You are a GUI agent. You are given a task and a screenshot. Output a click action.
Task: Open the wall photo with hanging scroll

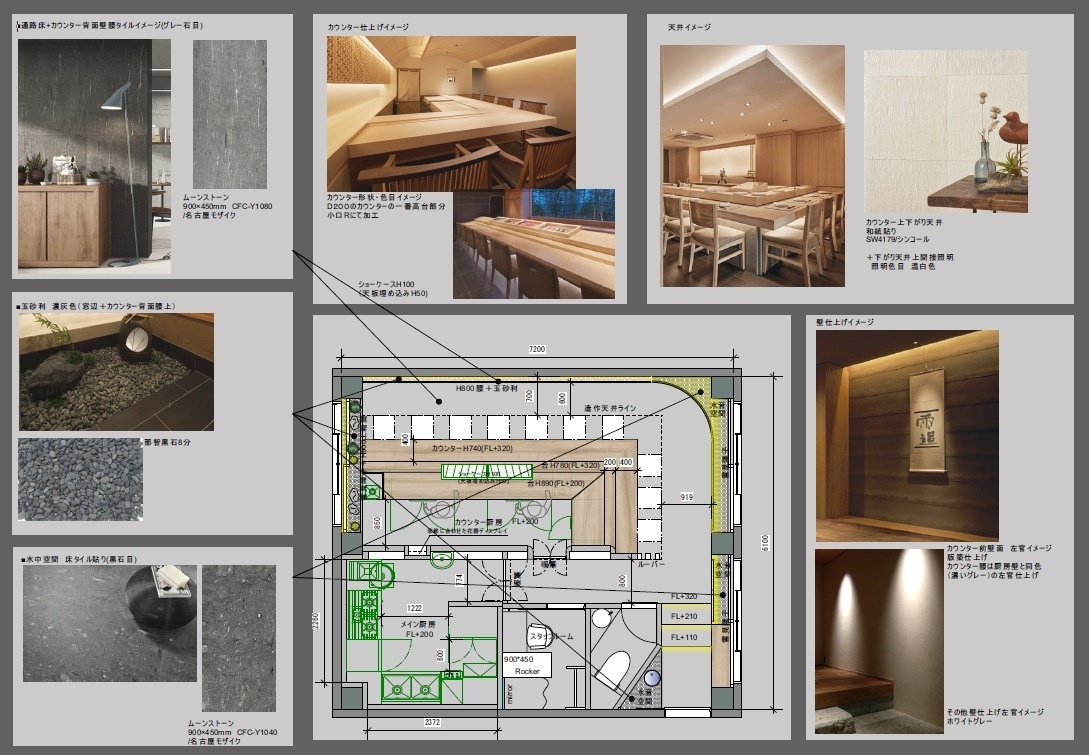click(x=907, y=435)
